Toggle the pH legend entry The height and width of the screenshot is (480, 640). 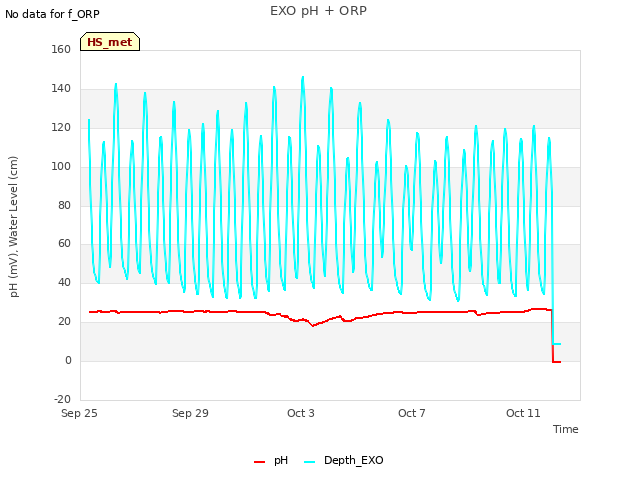tap(271, 460)
